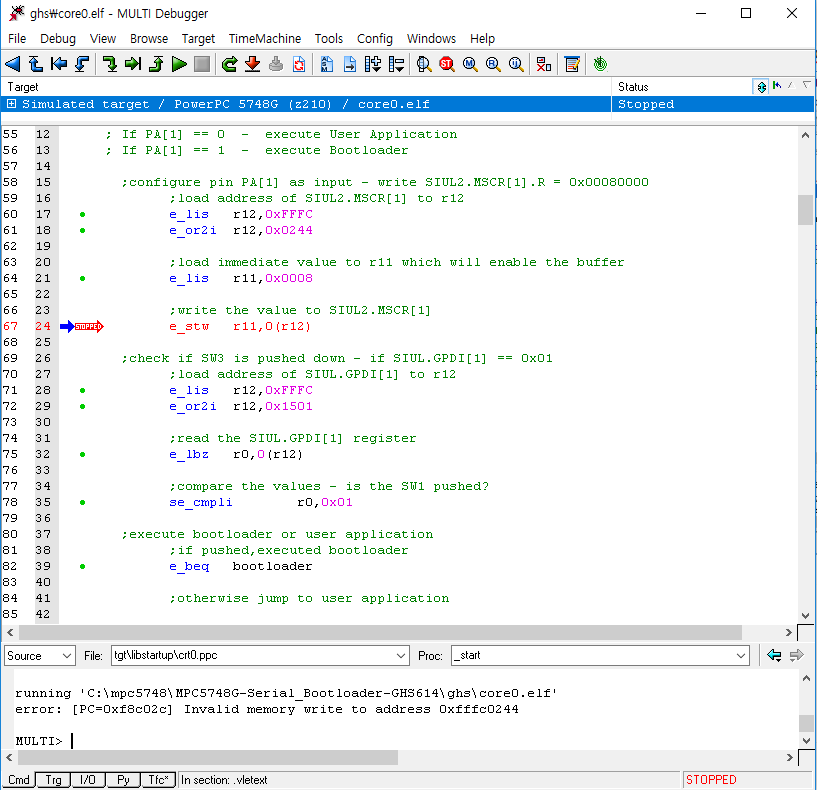Click the call stack down-arrow icon
The image size is (817, 790).
(373, 64)
